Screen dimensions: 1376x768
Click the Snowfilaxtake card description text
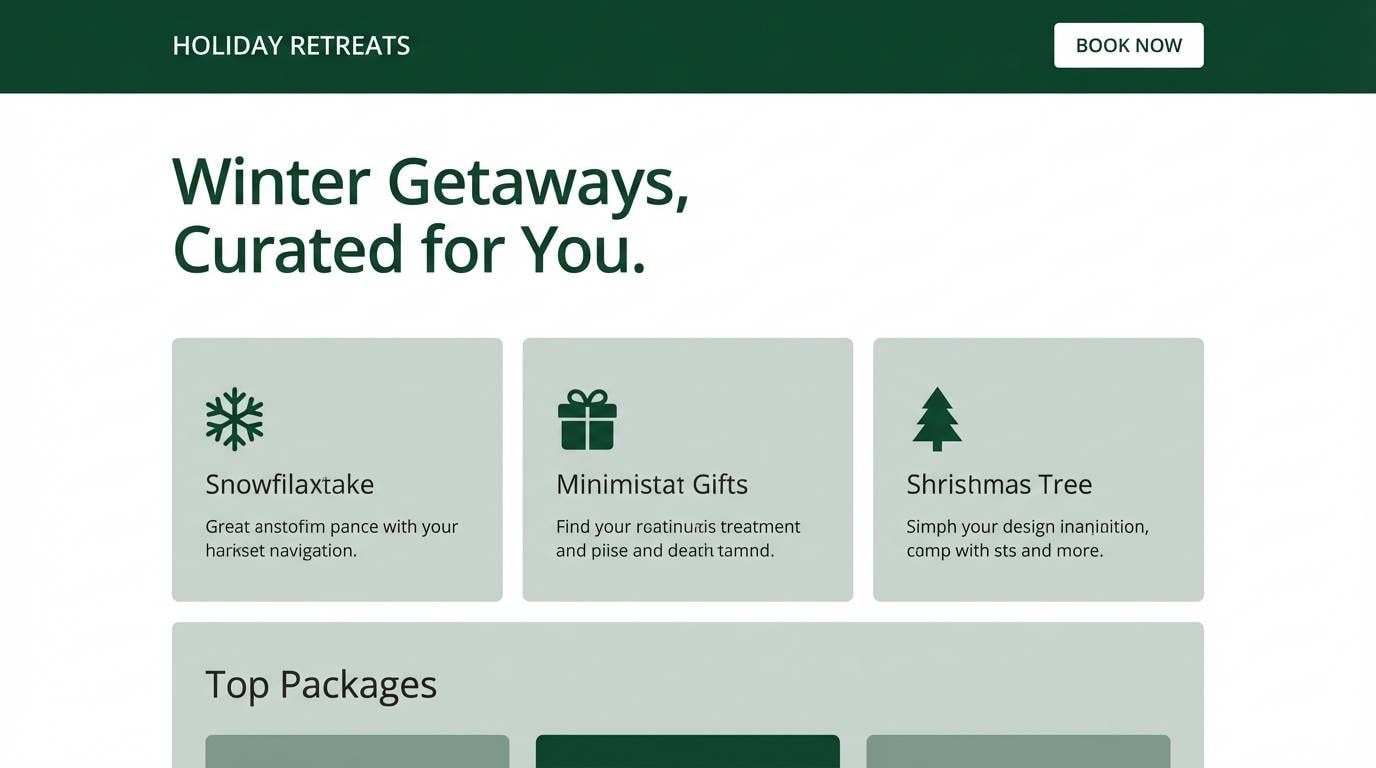331,538
